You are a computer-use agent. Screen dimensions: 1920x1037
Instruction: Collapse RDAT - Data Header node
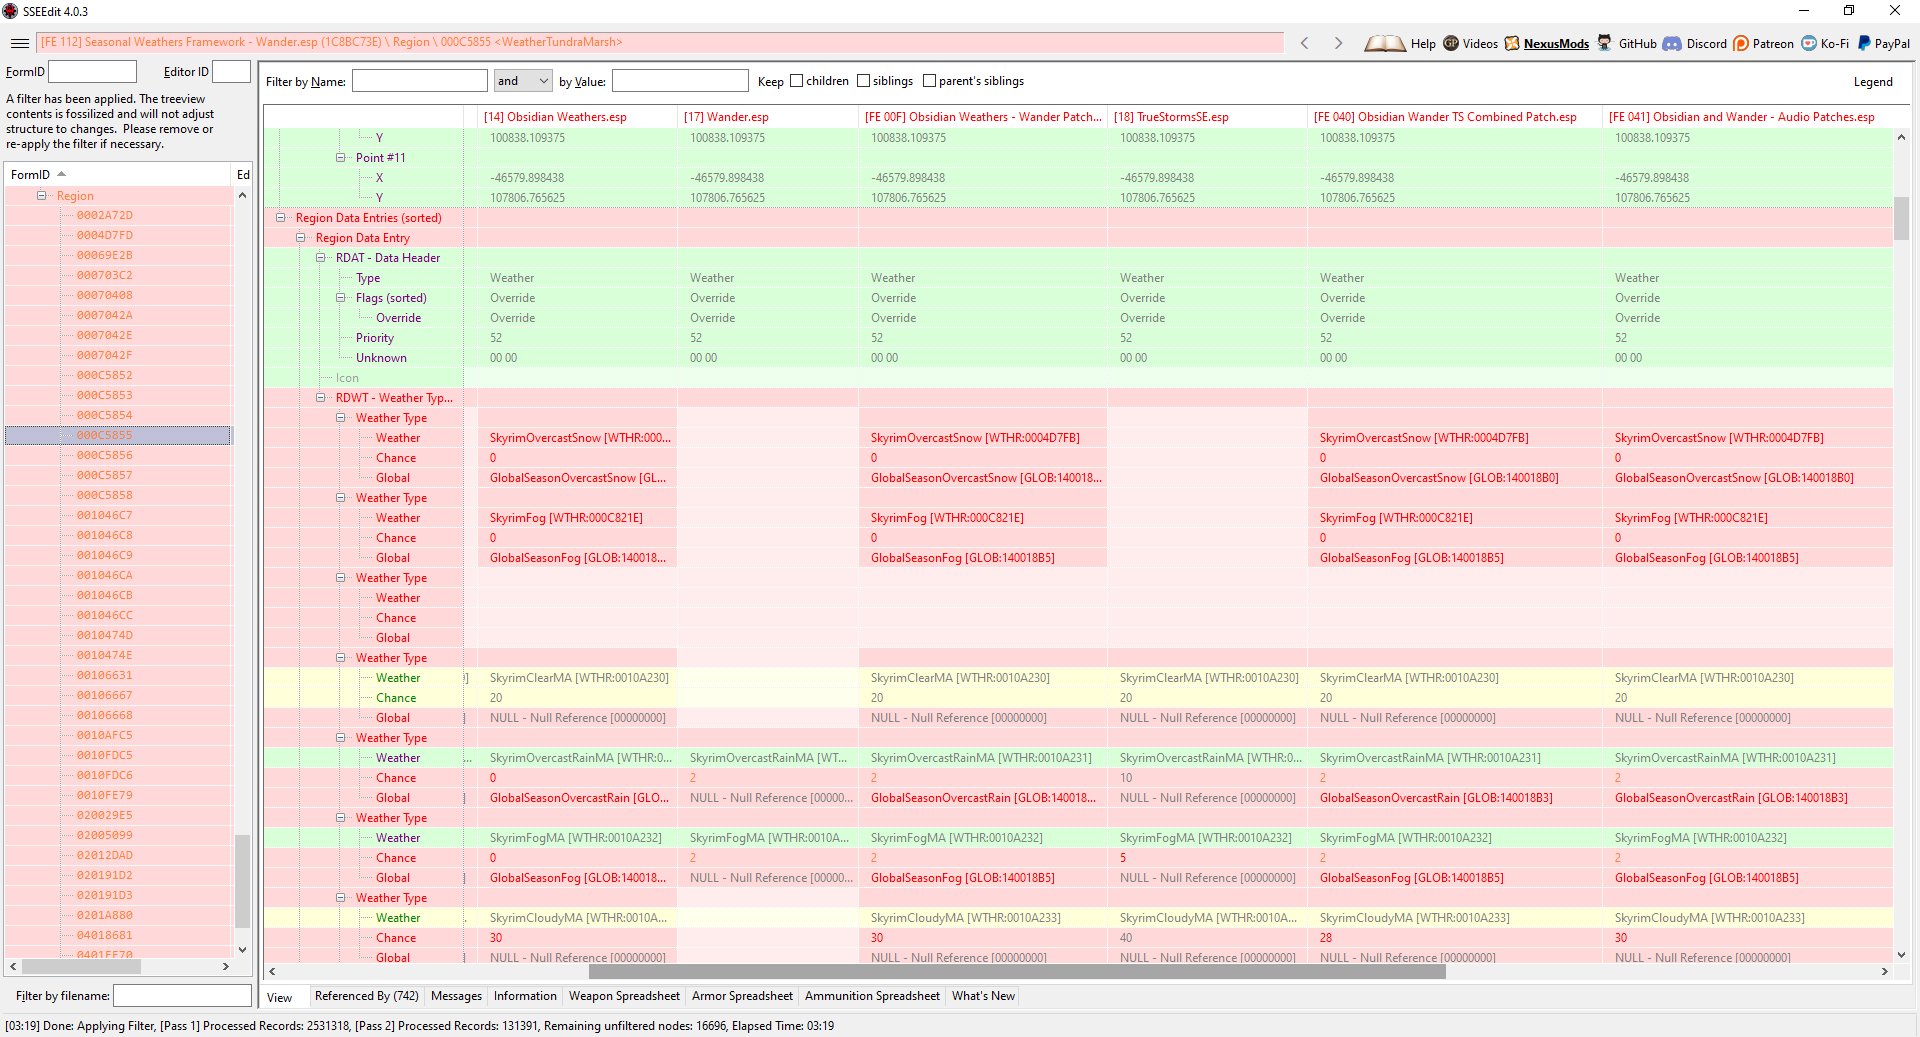click(x=321, y=258)
